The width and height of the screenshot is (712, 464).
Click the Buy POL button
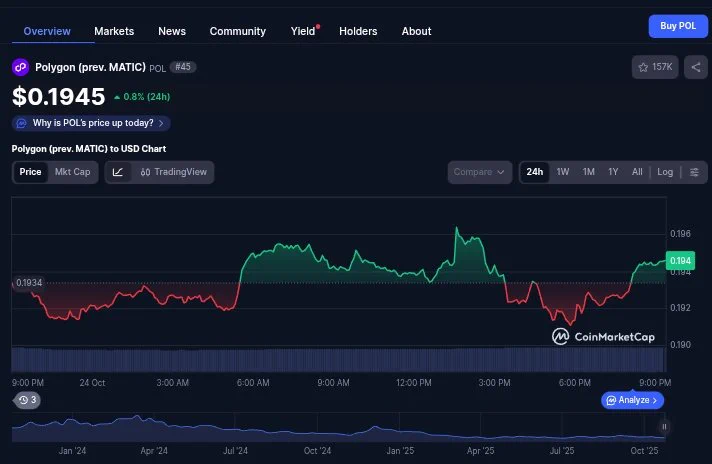point(678,26)
